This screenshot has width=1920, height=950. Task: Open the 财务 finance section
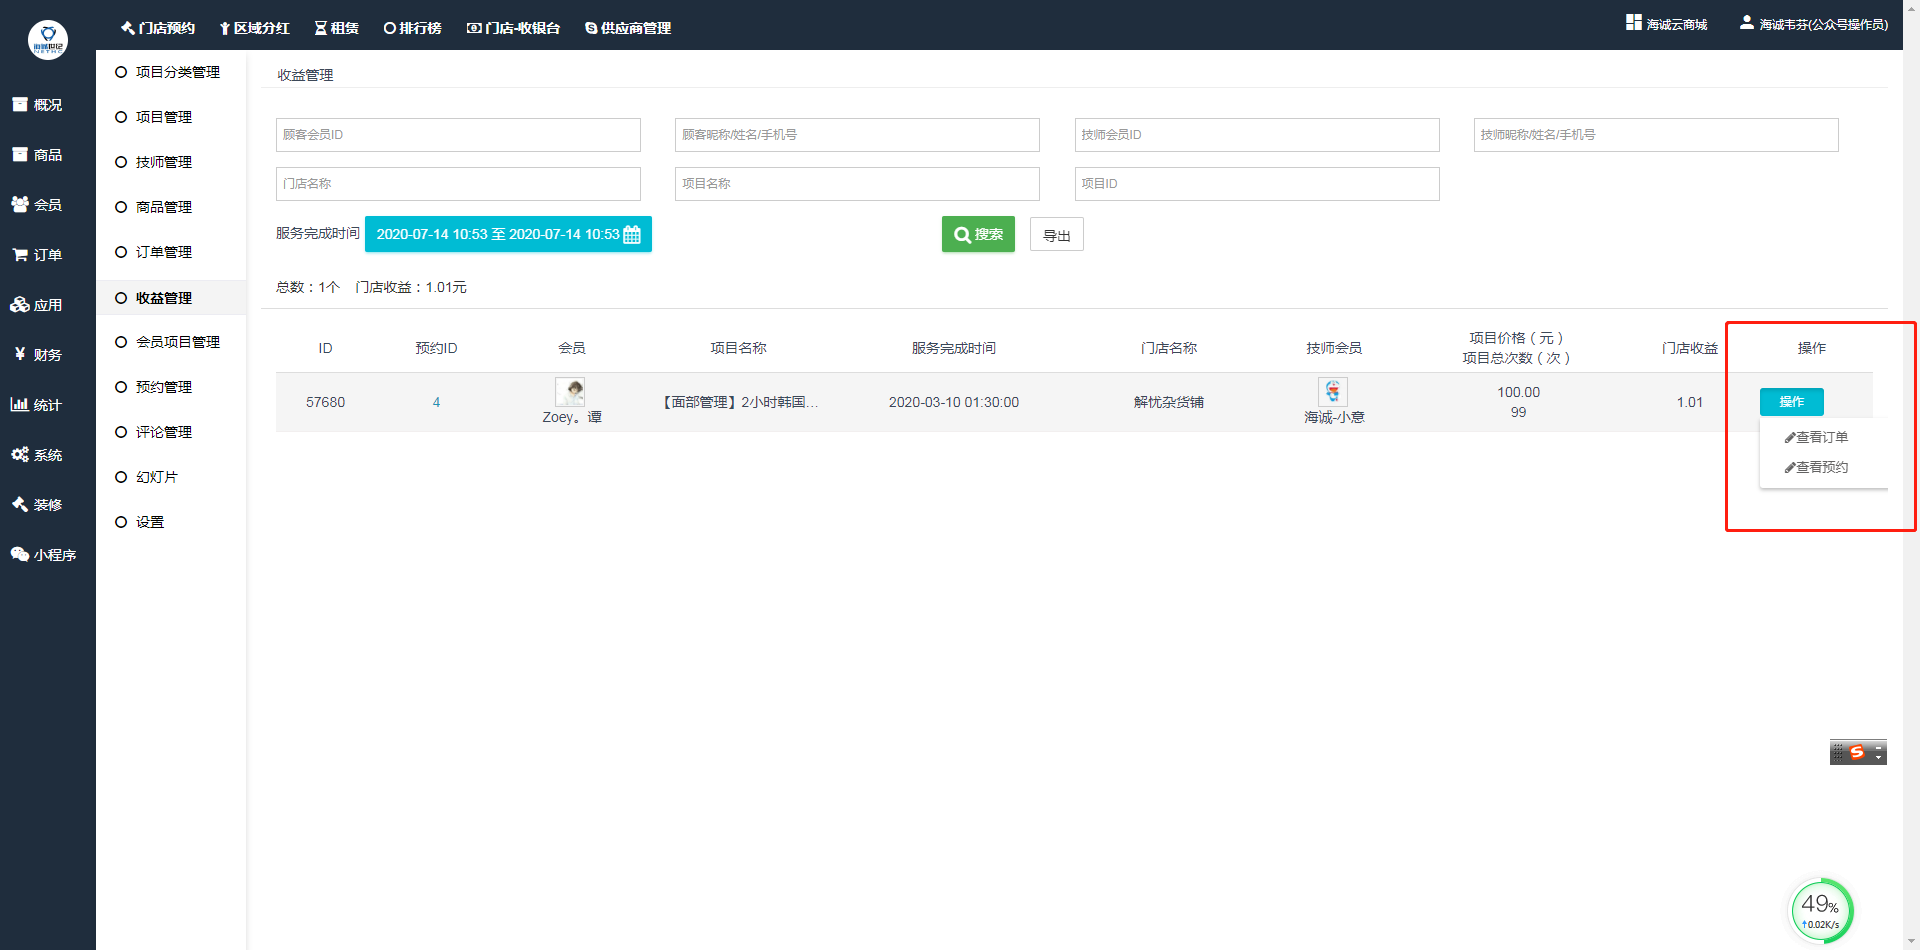pyautogui.click(x=37, y=355)
